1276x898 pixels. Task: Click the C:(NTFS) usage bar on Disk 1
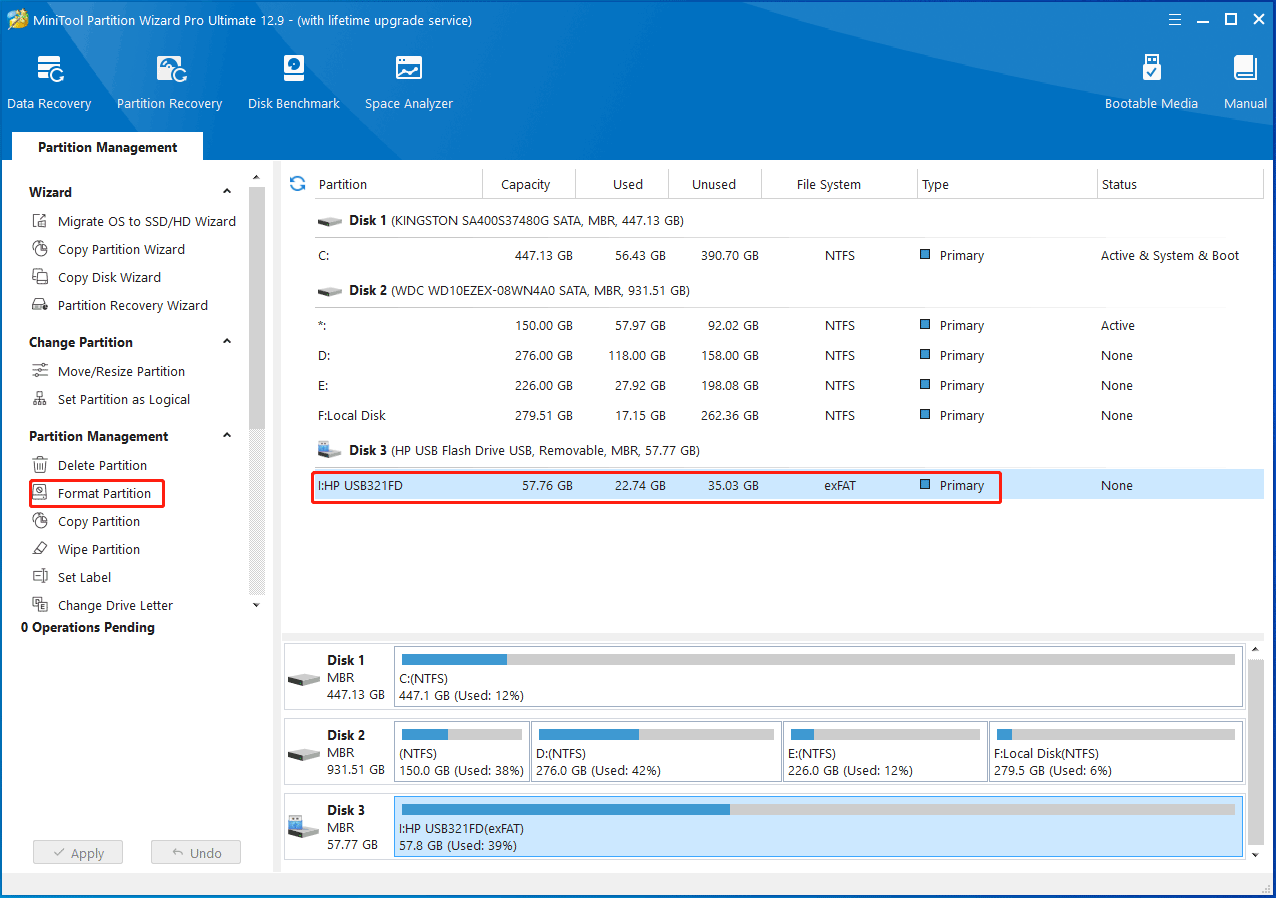coord(817,660)
